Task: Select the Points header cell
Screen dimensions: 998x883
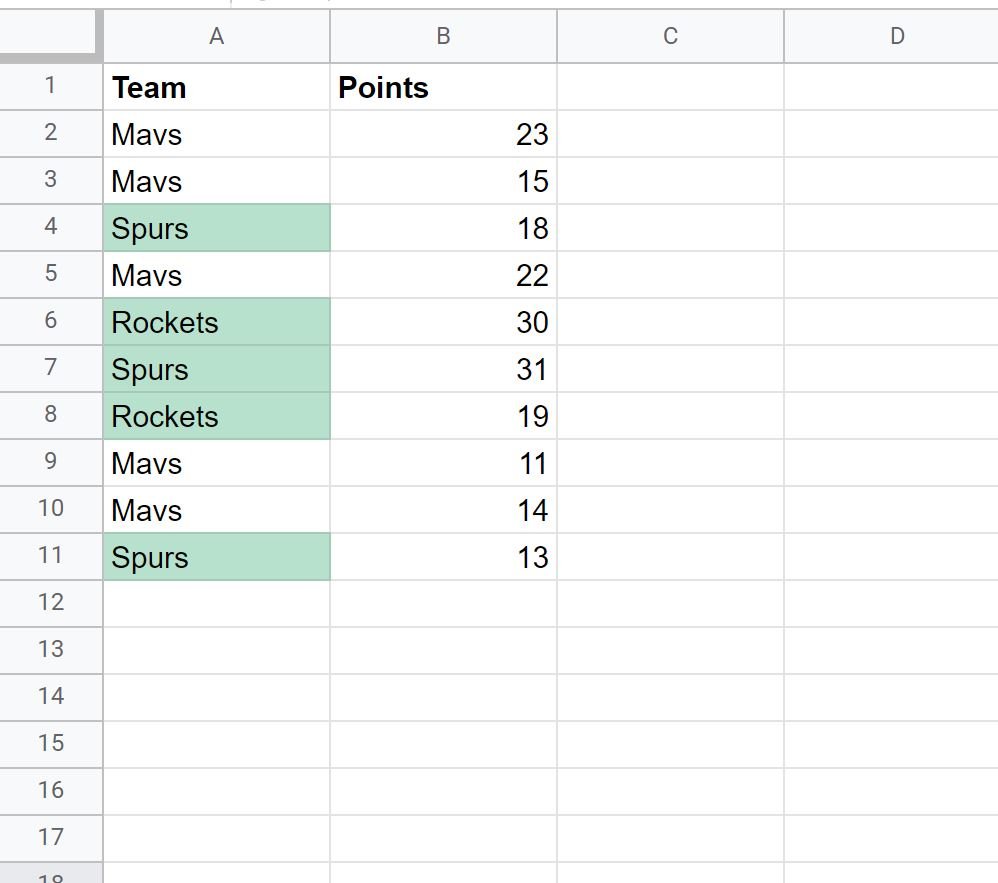Action: point(444,87)
